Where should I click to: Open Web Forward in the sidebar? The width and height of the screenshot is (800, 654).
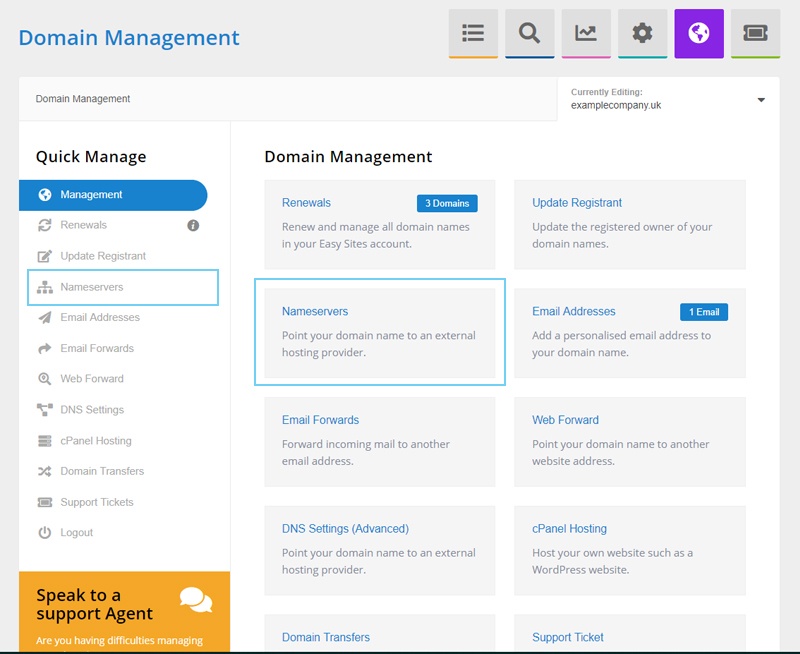[92, 379]
